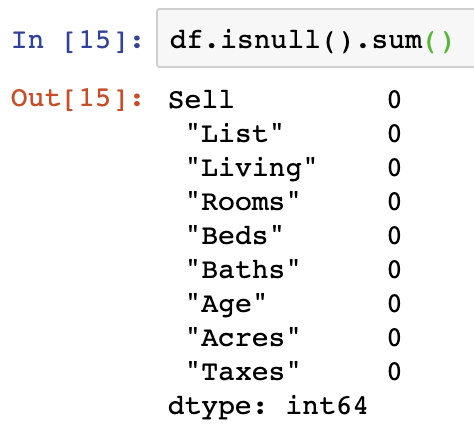Click the "Baths" column name in output
This screenshot has height=428, width=474.
pos(243,269)
